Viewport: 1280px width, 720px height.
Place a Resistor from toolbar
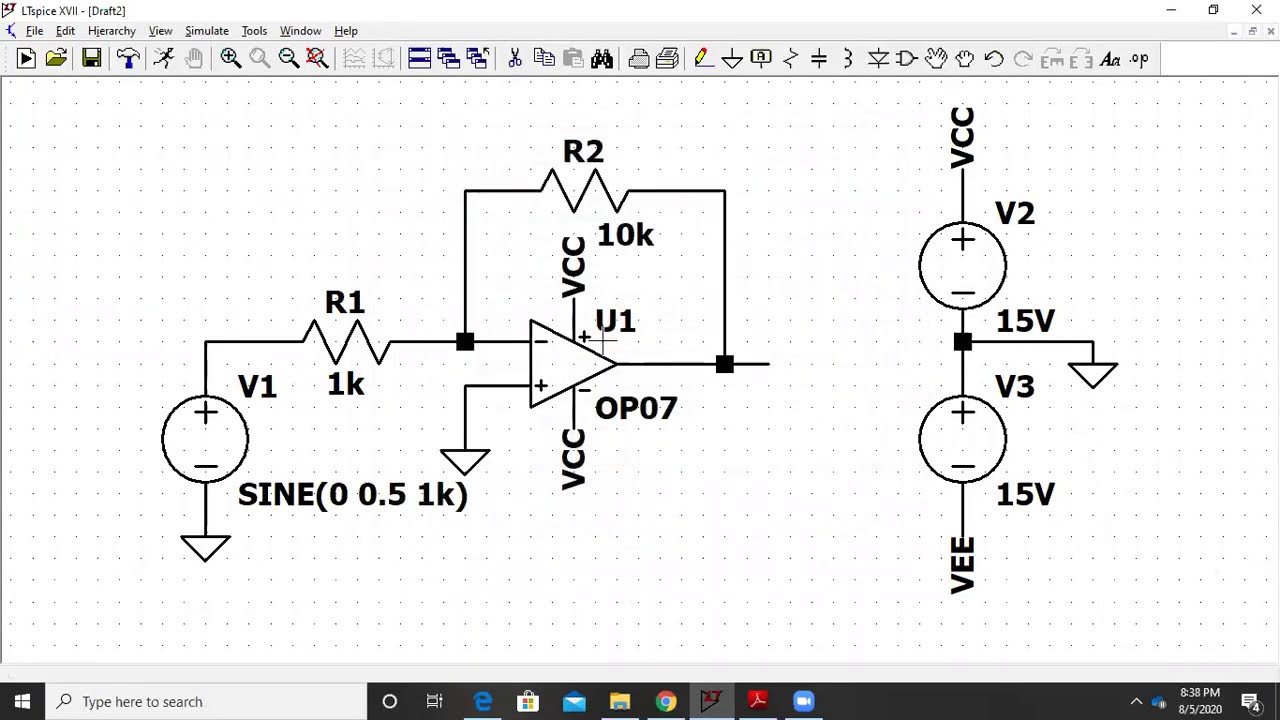(x=790, y=59)
